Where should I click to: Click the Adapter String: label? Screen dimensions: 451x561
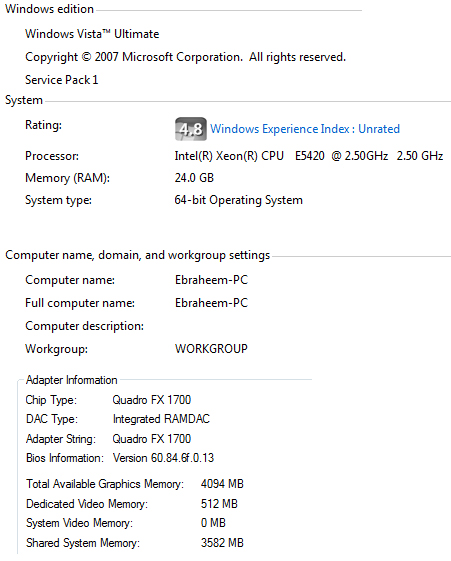pos(61,439)
